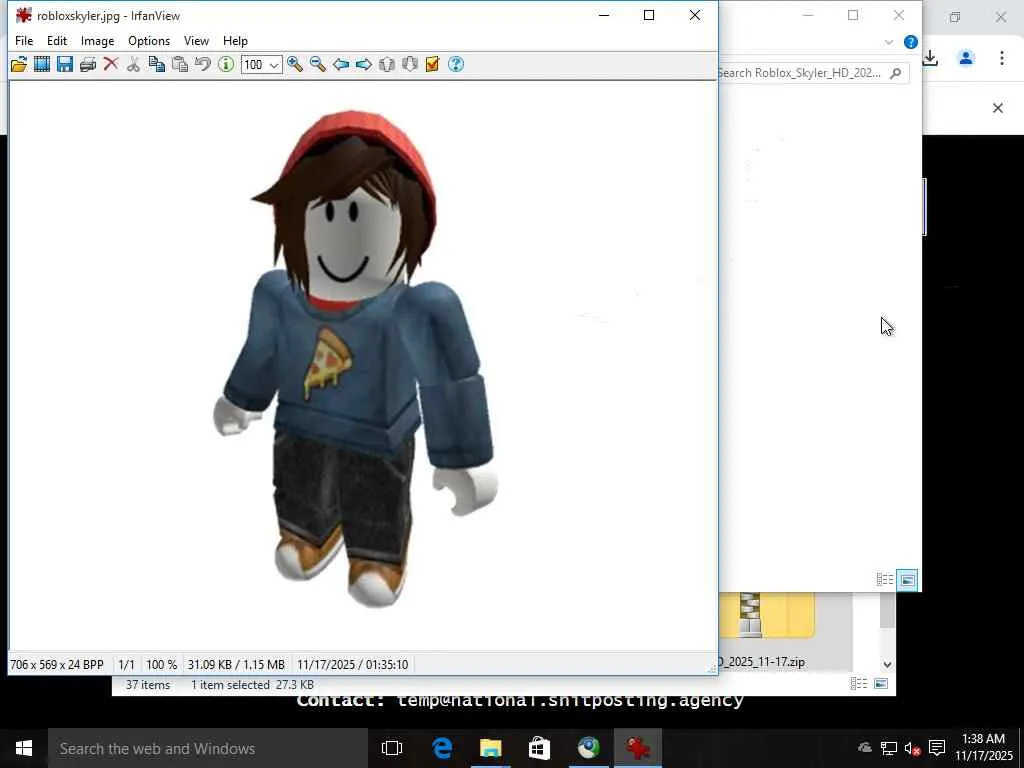Open the clock showing 1:38 AM
The height and width of the screenshot is (768, 1024).
[984, 747]
